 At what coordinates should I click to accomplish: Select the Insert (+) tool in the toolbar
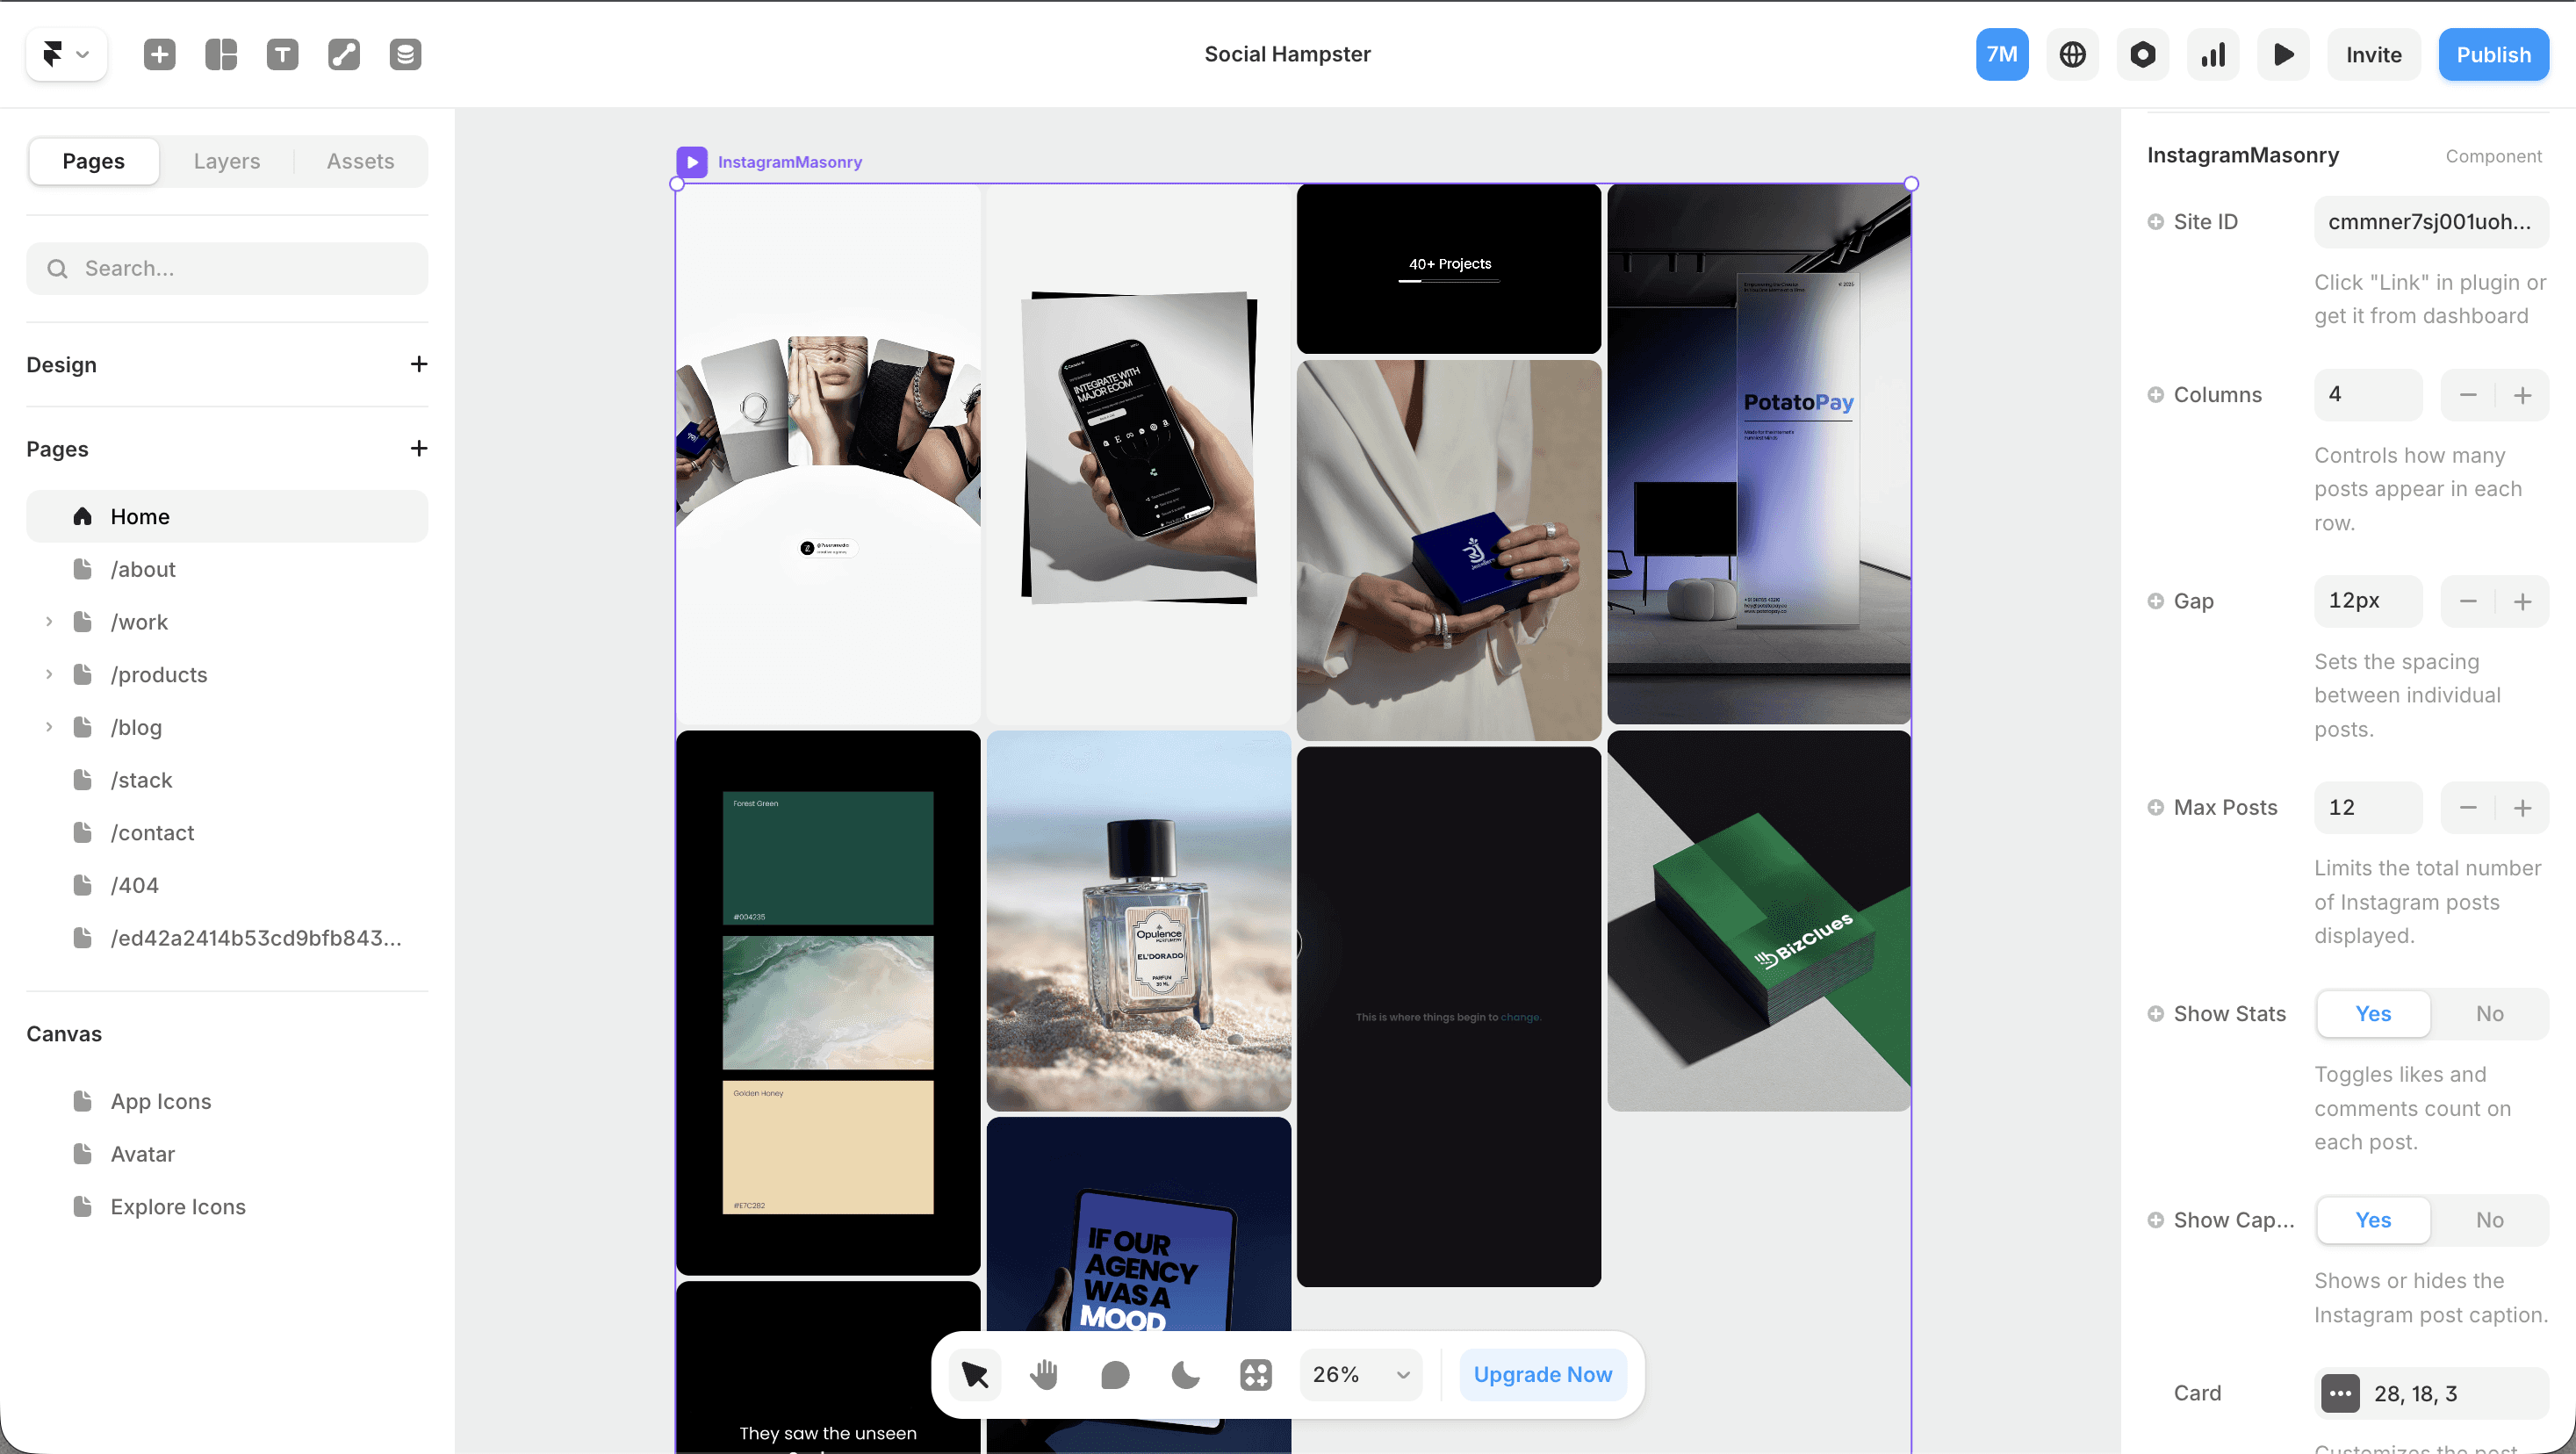click(x=158, y=54)
